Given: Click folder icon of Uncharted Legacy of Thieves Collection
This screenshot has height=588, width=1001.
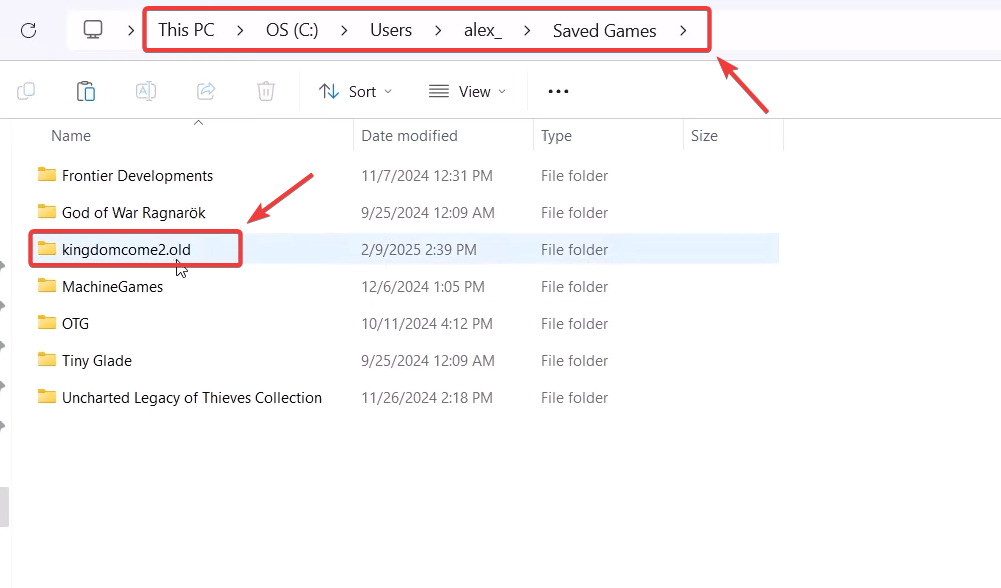Looking at the screenshot, I should pos(47,396).
